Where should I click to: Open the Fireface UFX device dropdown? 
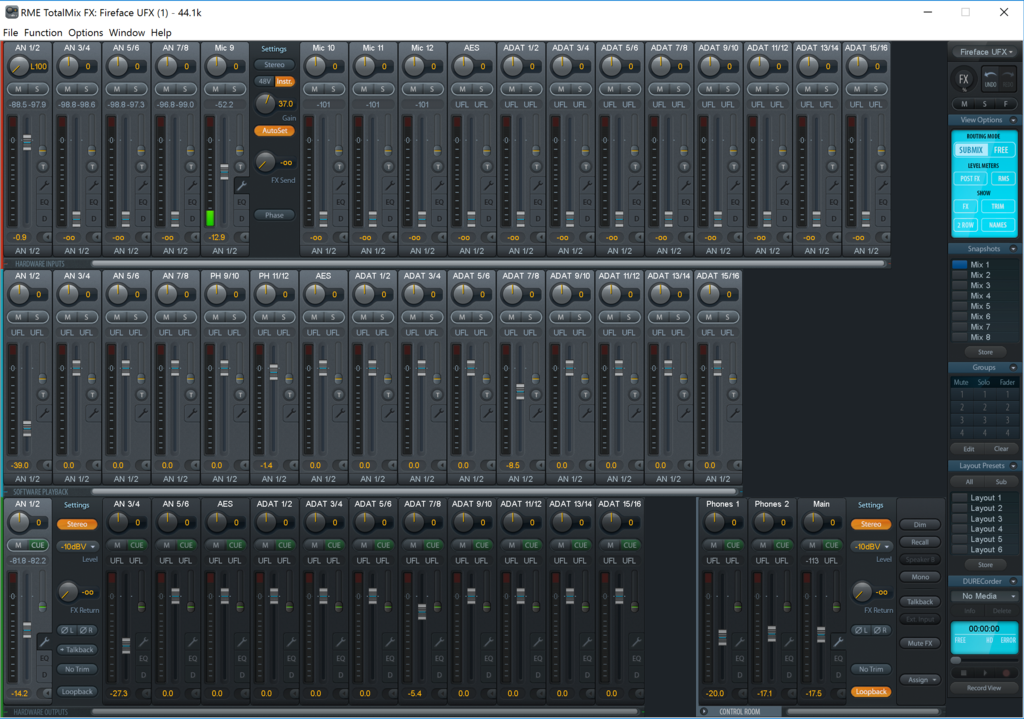[985, 52]
